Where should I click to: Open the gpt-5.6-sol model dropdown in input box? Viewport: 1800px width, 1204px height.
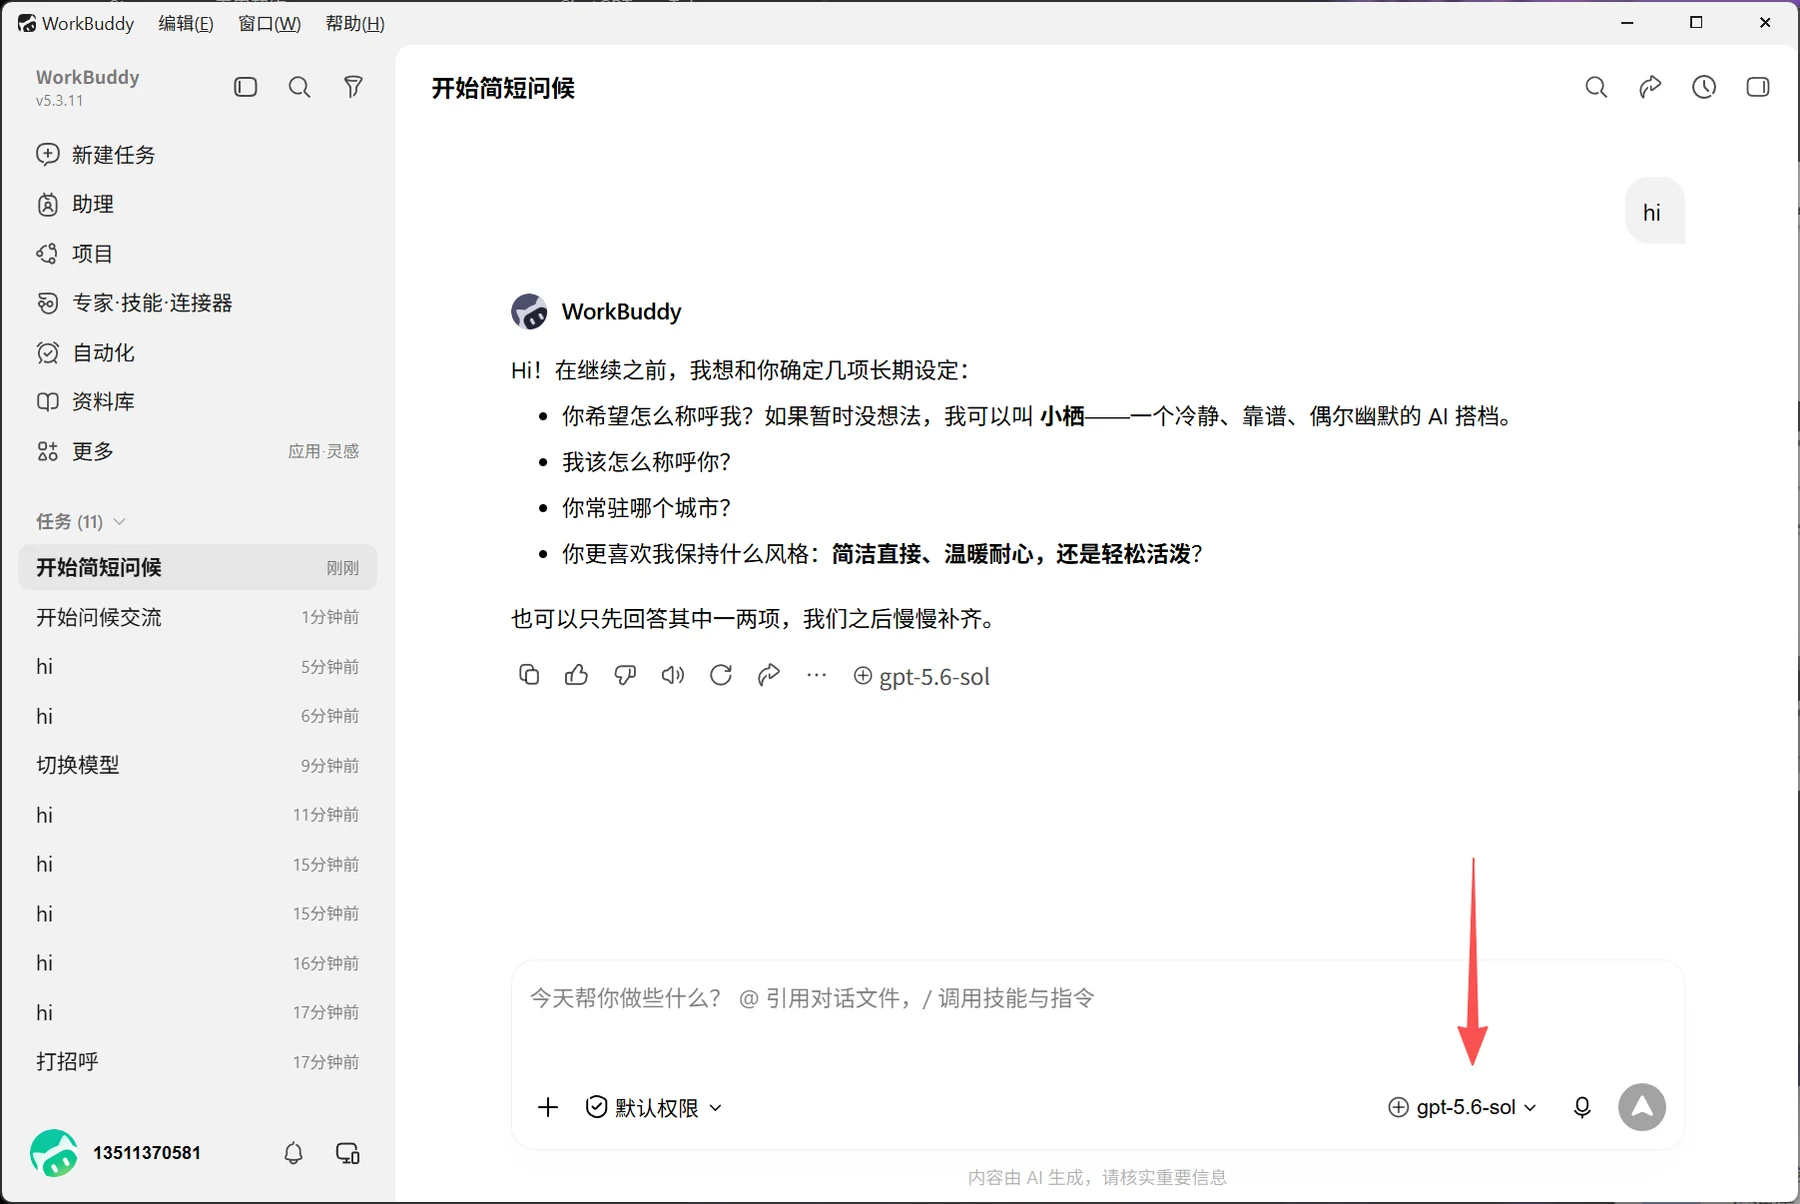[x=1462, y=1107]
